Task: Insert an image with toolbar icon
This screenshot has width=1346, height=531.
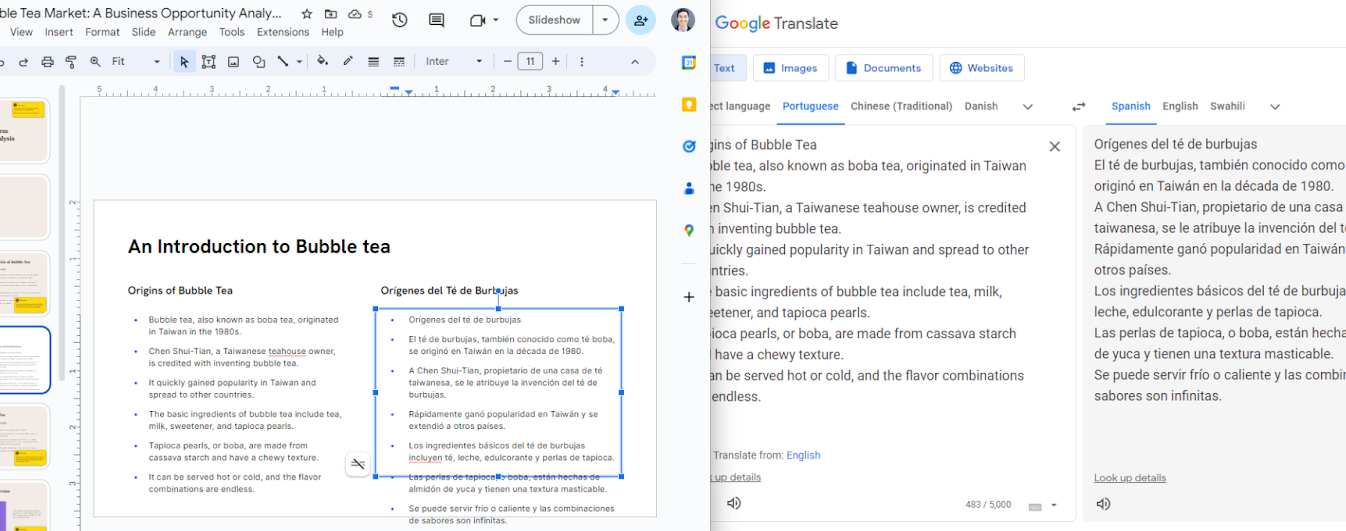Action: click(x=233, y=62)
